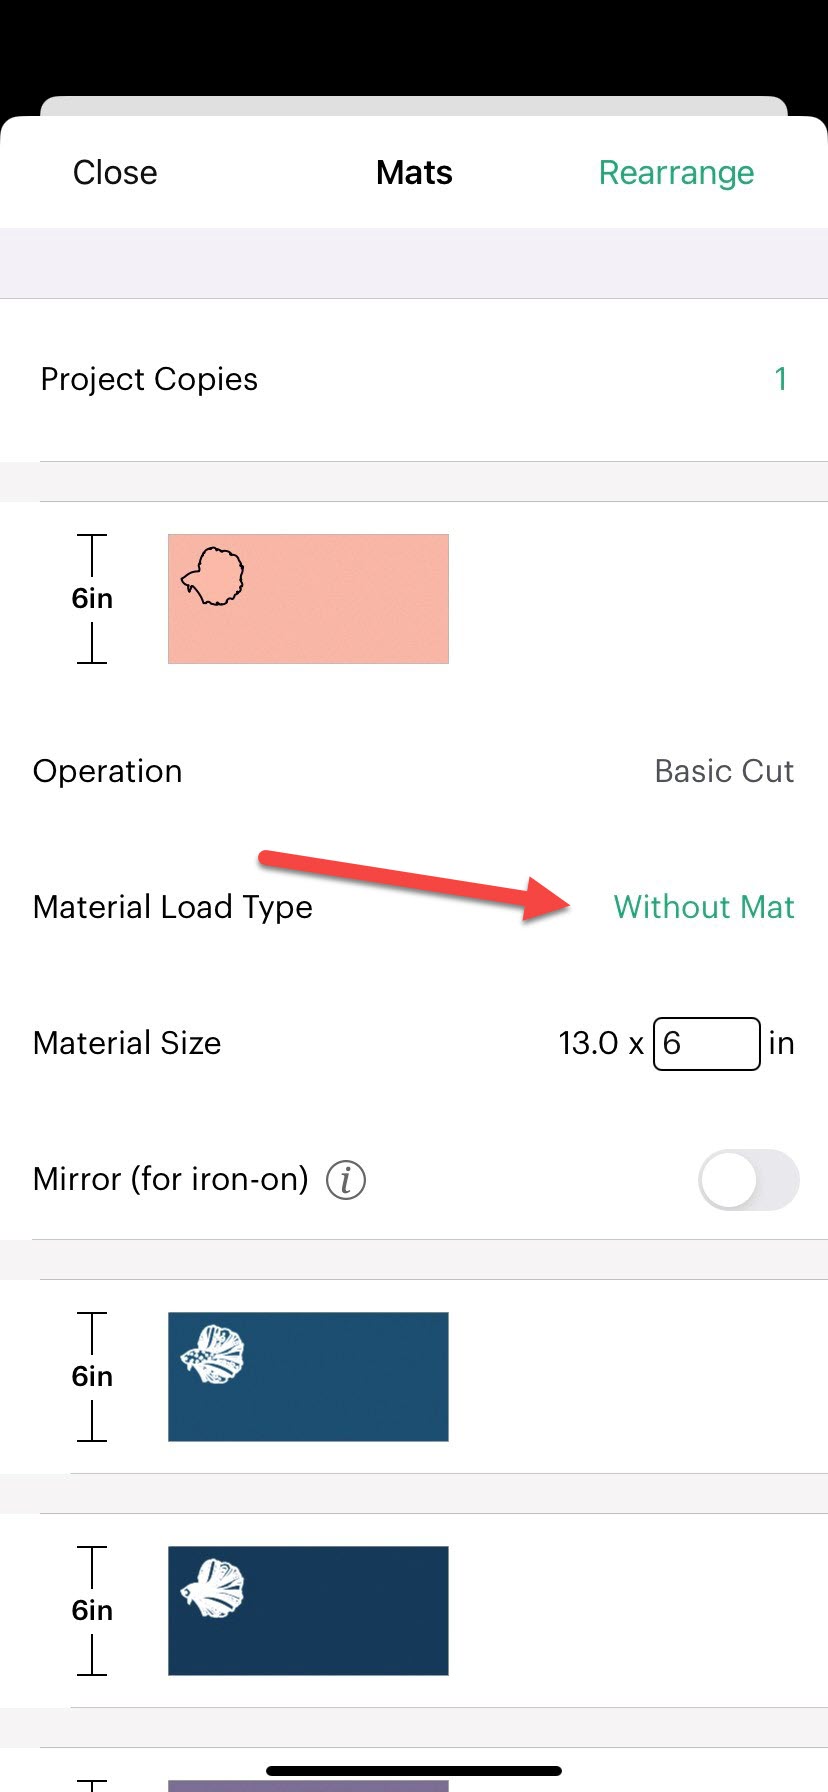
Task: Close the Mats panel
Action: (x=114, y=172)
